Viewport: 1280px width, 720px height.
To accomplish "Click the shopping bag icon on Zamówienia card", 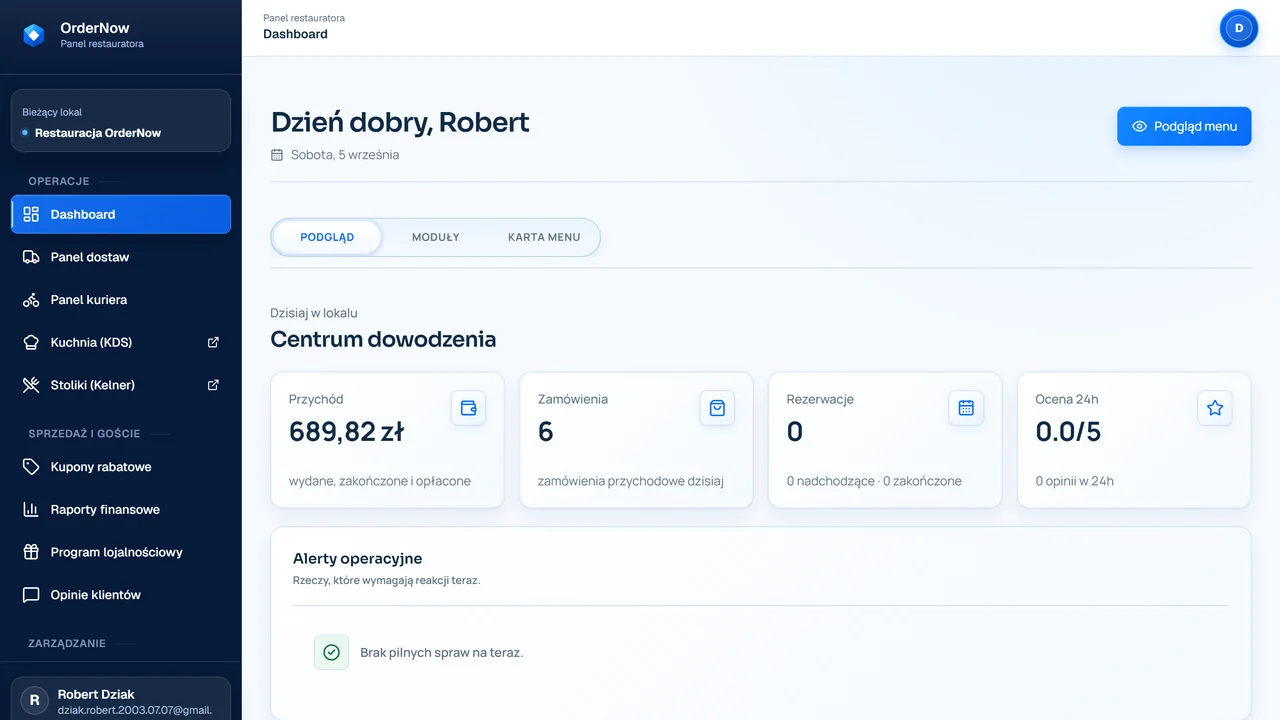I will pyautogui.click(x=717, y=408).
